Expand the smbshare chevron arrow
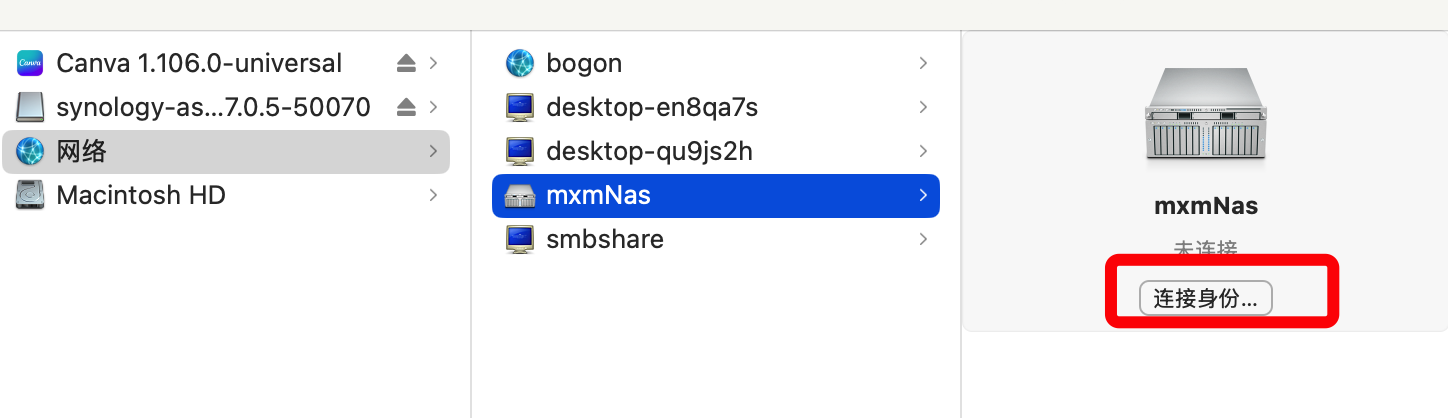The width and height of the screenshot is (1448, 418). [x=922, y=240]
